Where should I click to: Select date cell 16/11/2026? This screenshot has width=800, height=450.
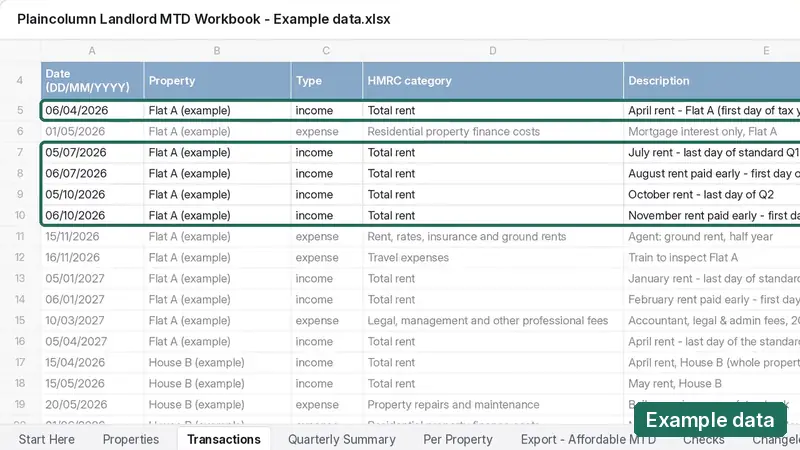click(x=92, y=257)
